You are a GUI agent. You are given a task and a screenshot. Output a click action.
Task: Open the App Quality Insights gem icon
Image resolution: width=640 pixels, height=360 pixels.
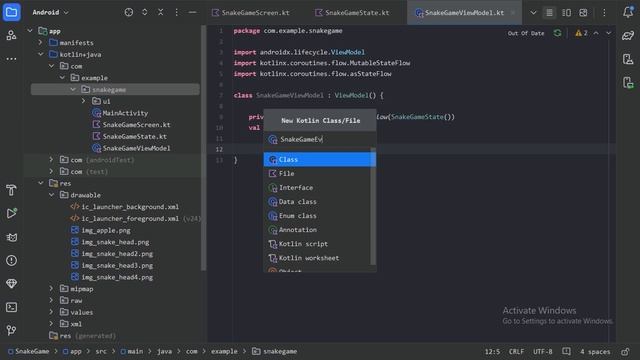[x=11, y=283]
